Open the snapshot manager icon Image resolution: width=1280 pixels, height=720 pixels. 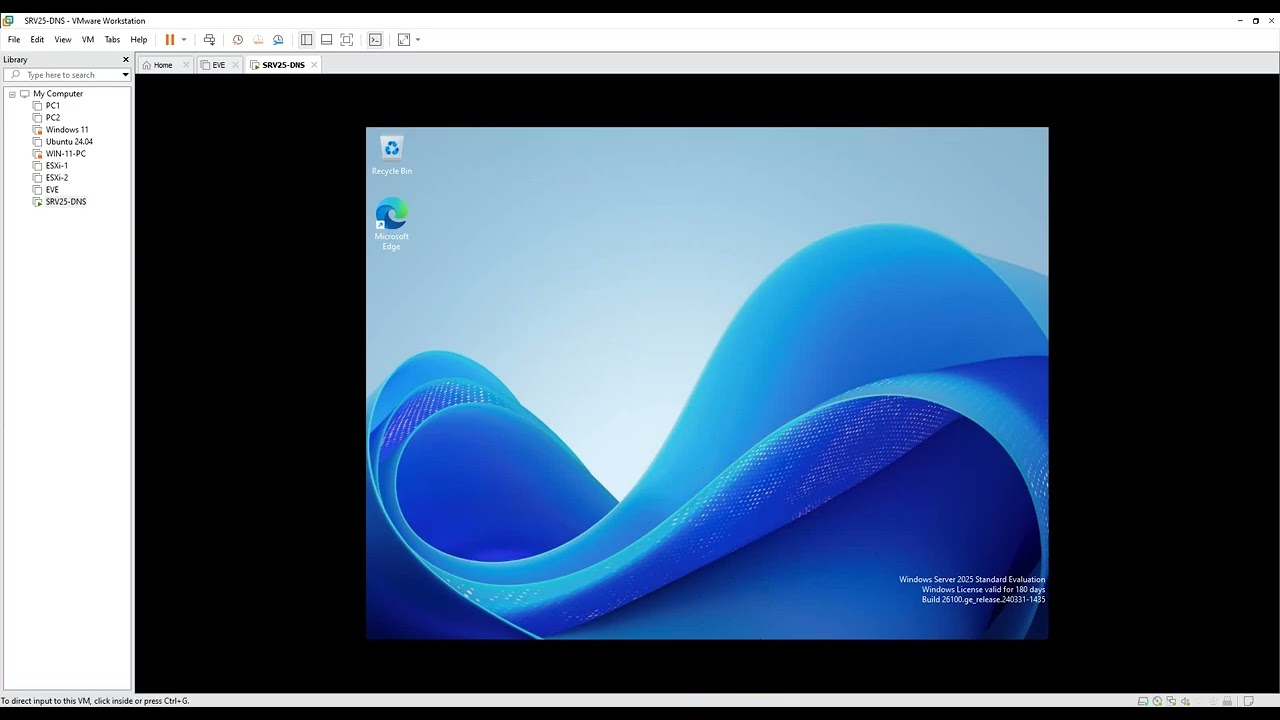click(278, 40)
